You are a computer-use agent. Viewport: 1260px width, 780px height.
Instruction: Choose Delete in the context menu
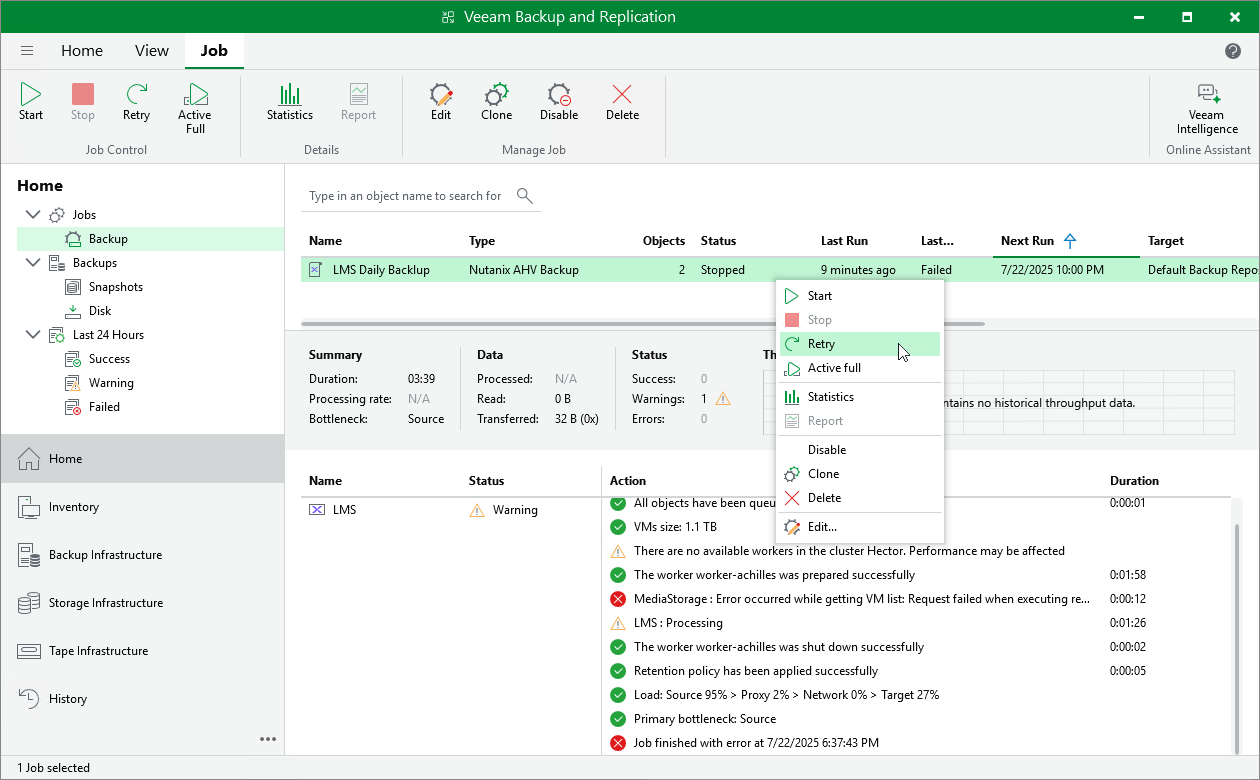pyautogui.click(x=860, y=498)
